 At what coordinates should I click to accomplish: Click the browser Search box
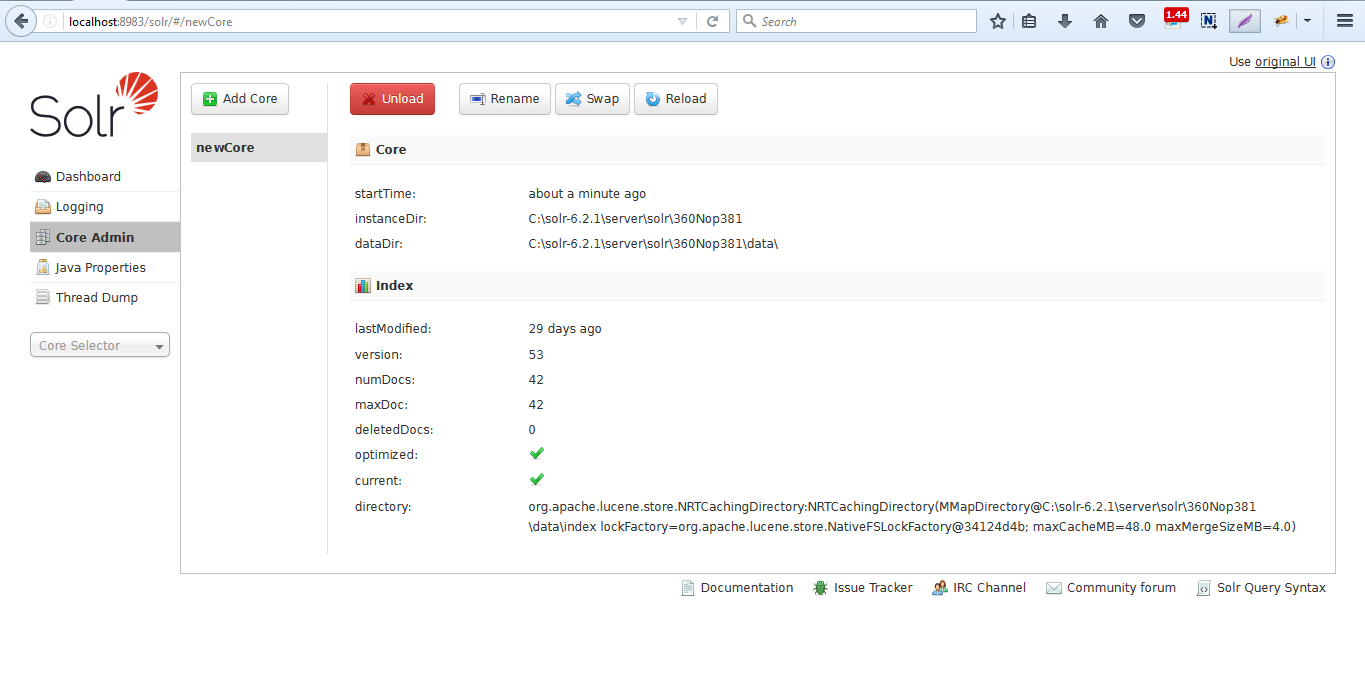point(856,21)
